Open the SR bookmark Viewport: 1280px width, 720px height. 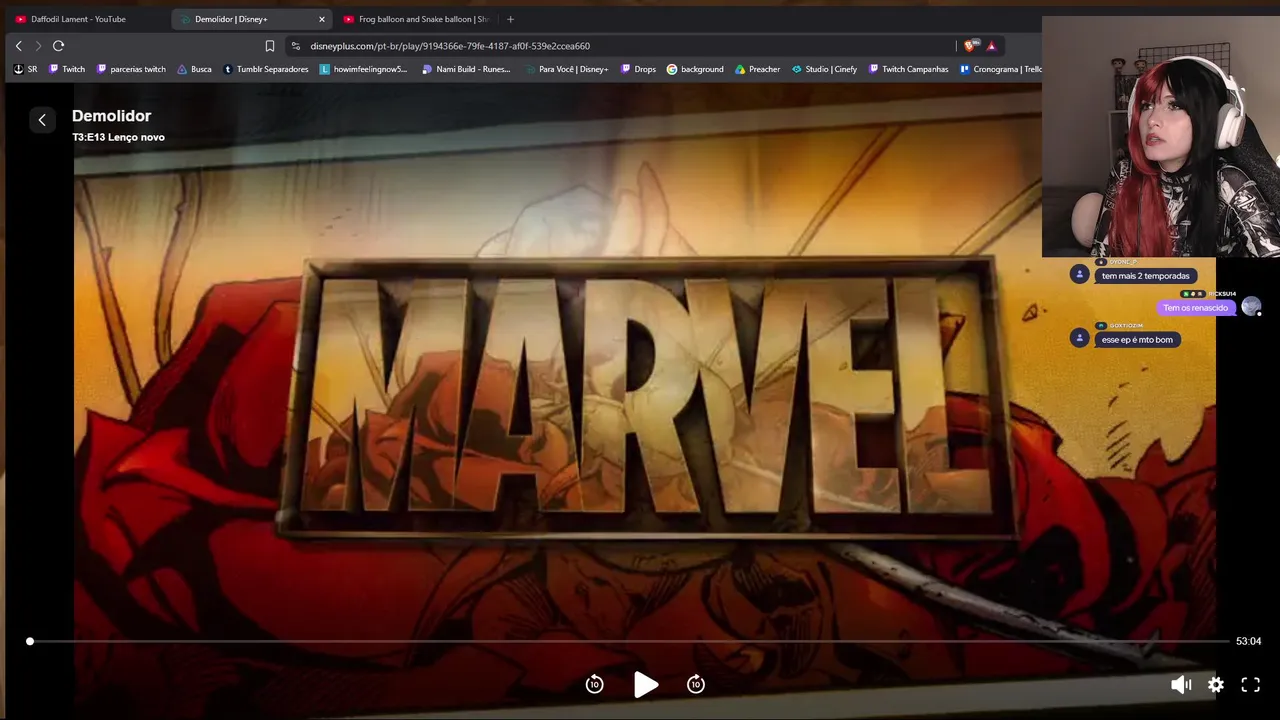(26, 69)
